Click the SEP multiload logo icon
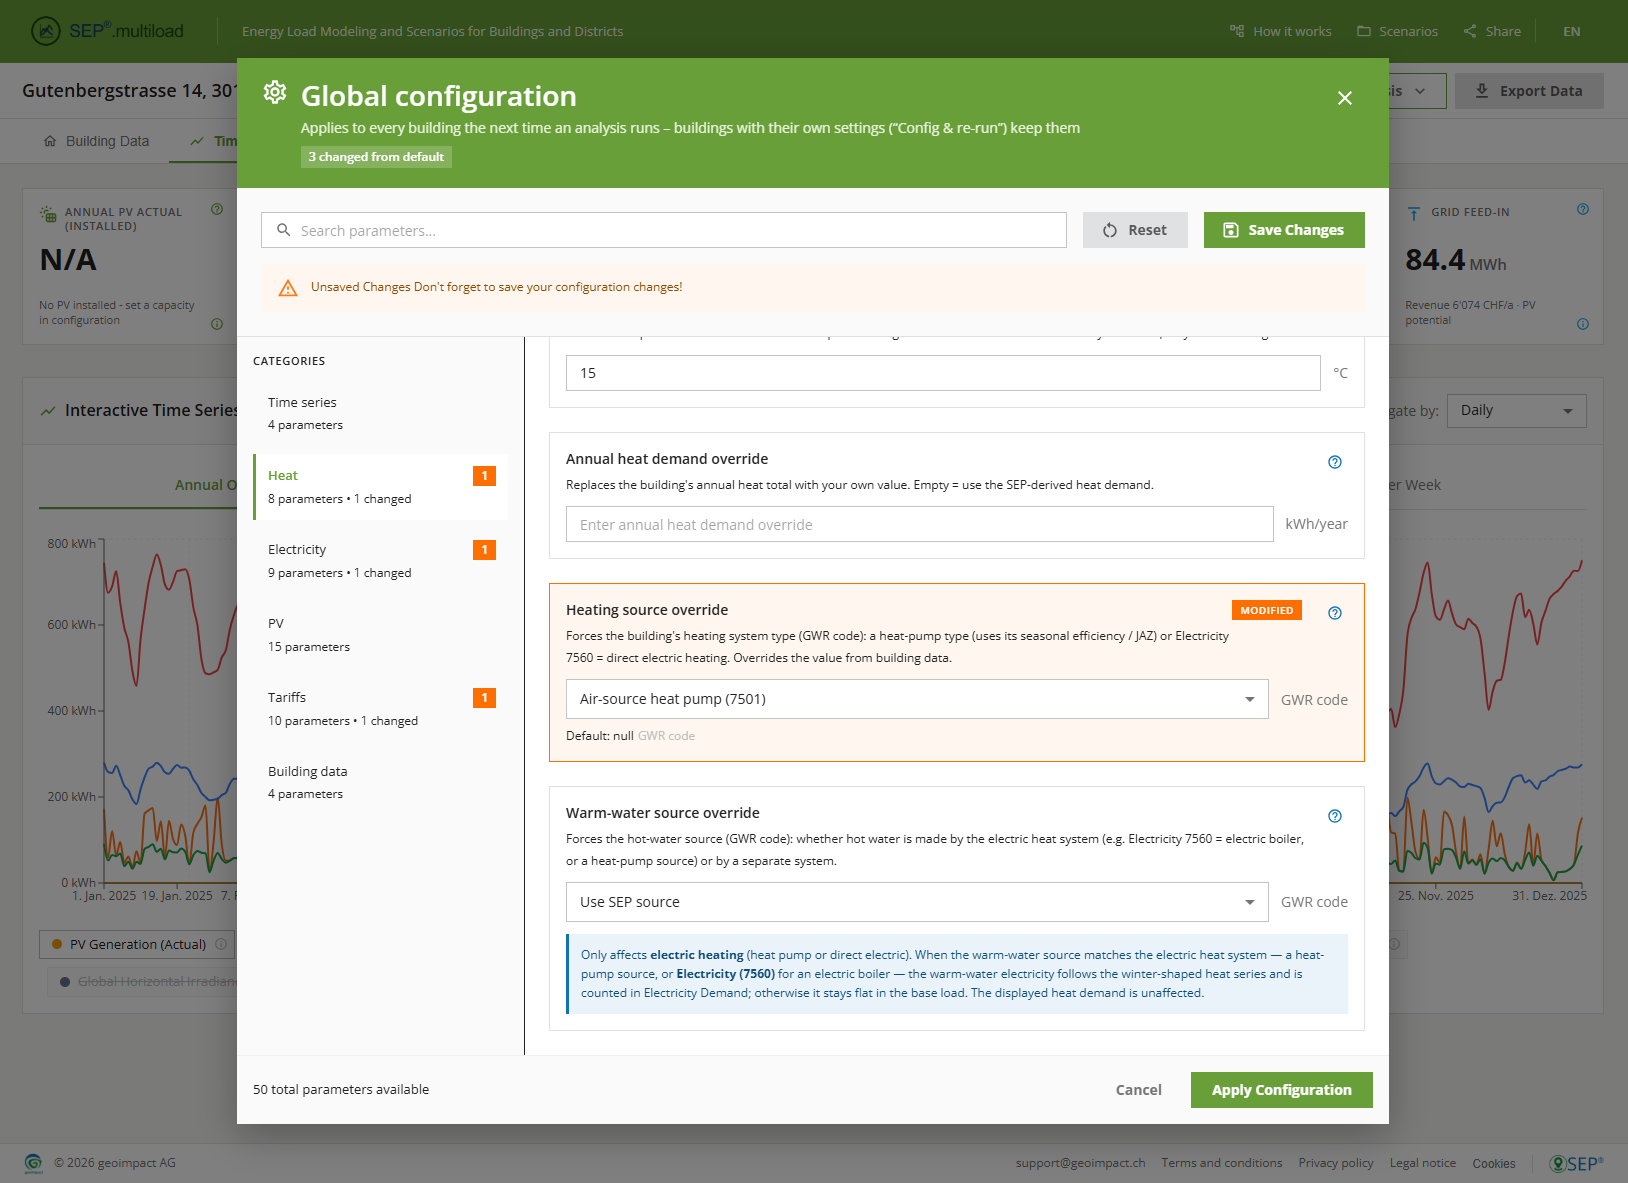Screen dimensions: 1628x1183 coord(46,31)
